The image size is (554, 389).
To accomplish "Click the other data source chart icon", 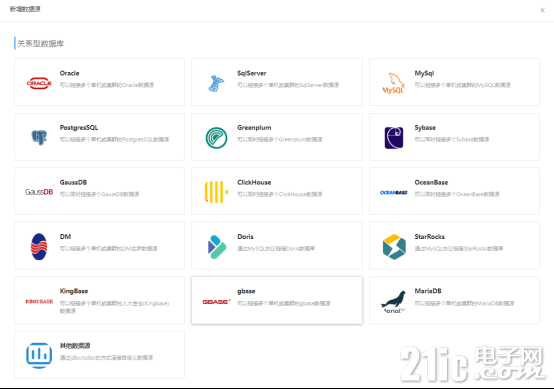I will (39, 355).
